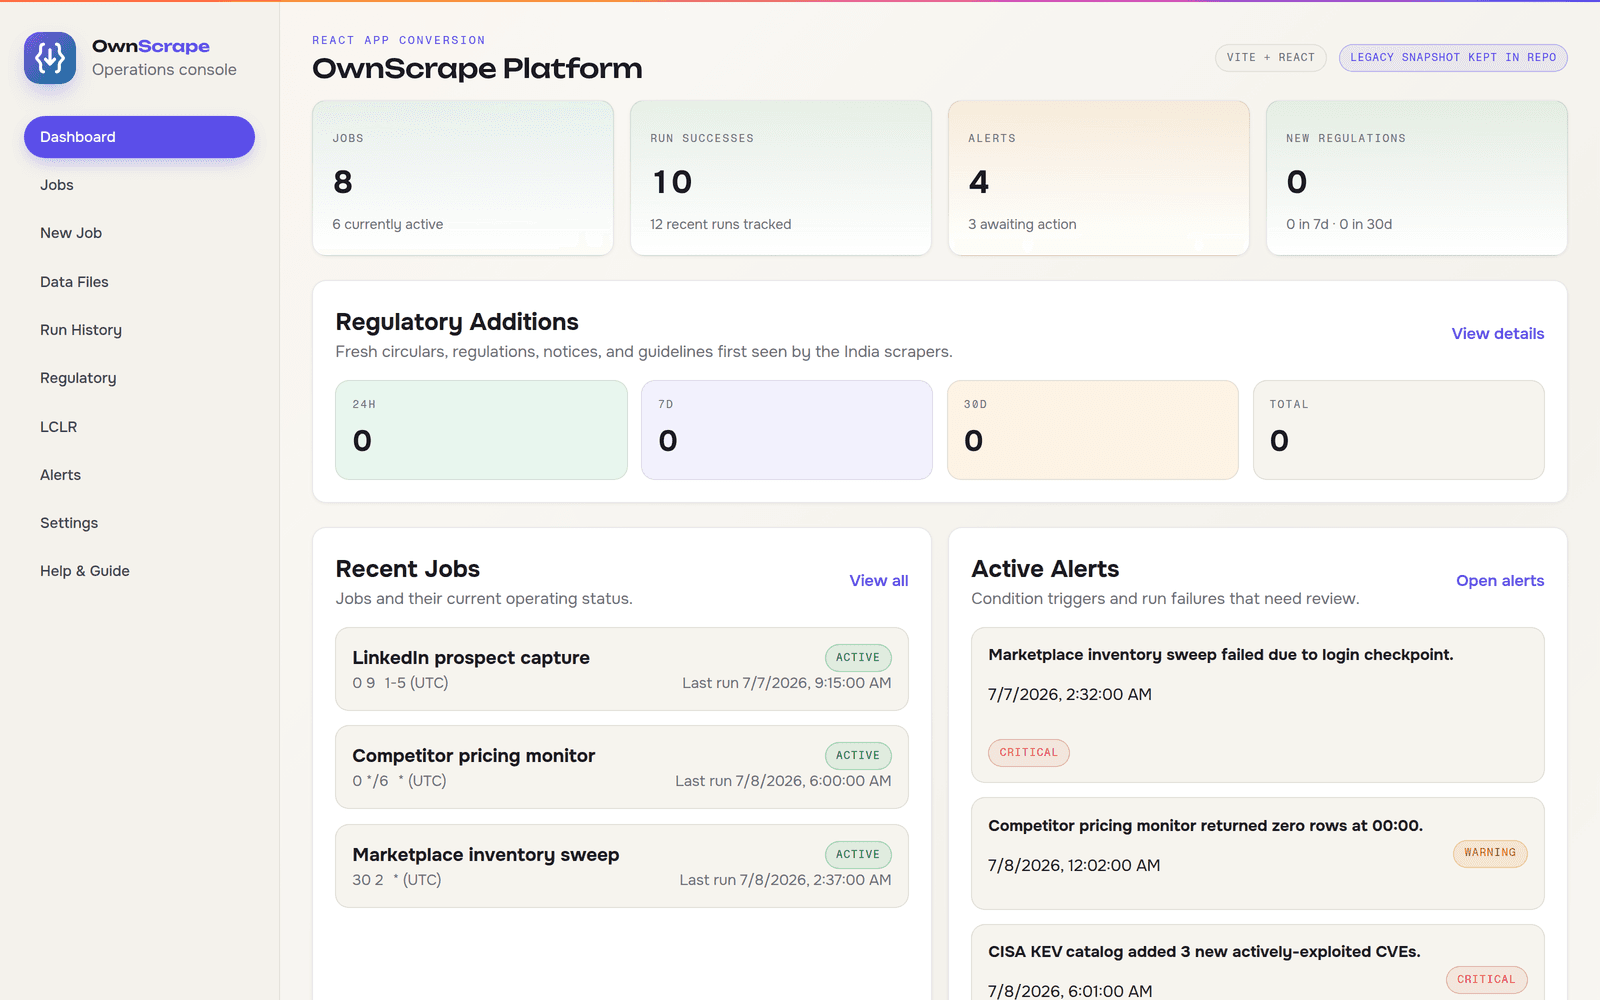Click 12 recent runs tracked text
The width and height of the screenshot is (1600, 1000).
click(721, 225)
